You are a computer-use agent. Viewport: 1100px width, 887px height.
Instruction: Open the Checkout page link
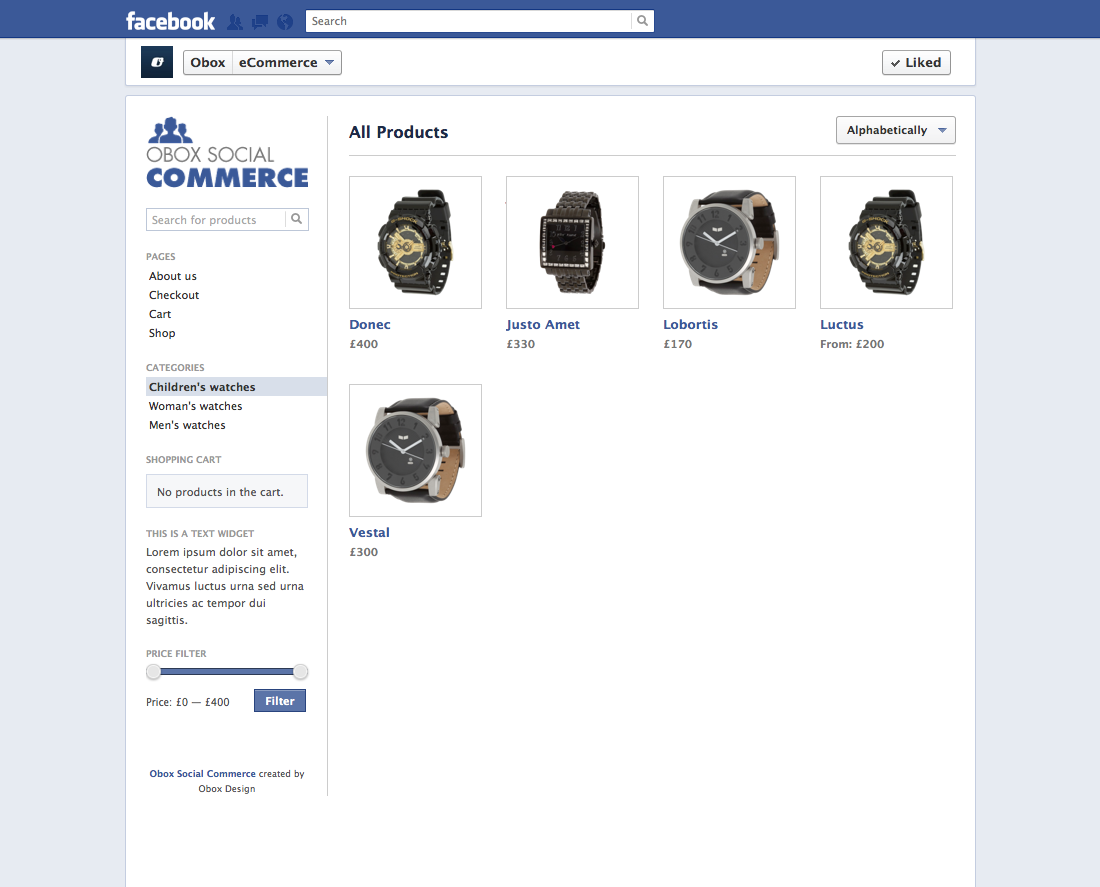coord(173,295)
